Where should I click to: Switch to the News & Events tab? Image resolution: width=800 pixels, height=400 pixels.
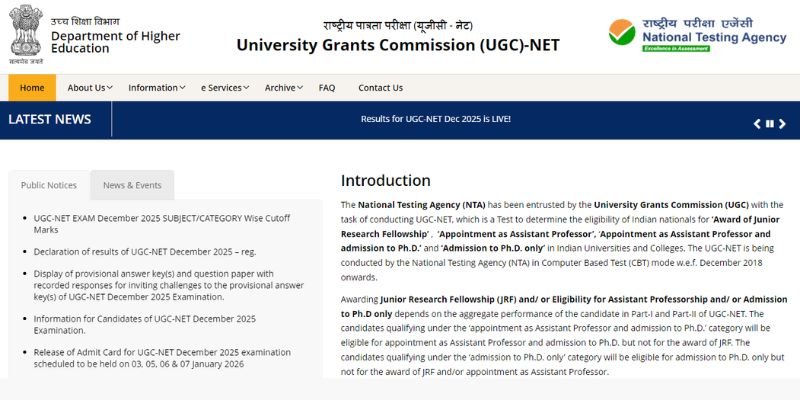tap(132, 185)
